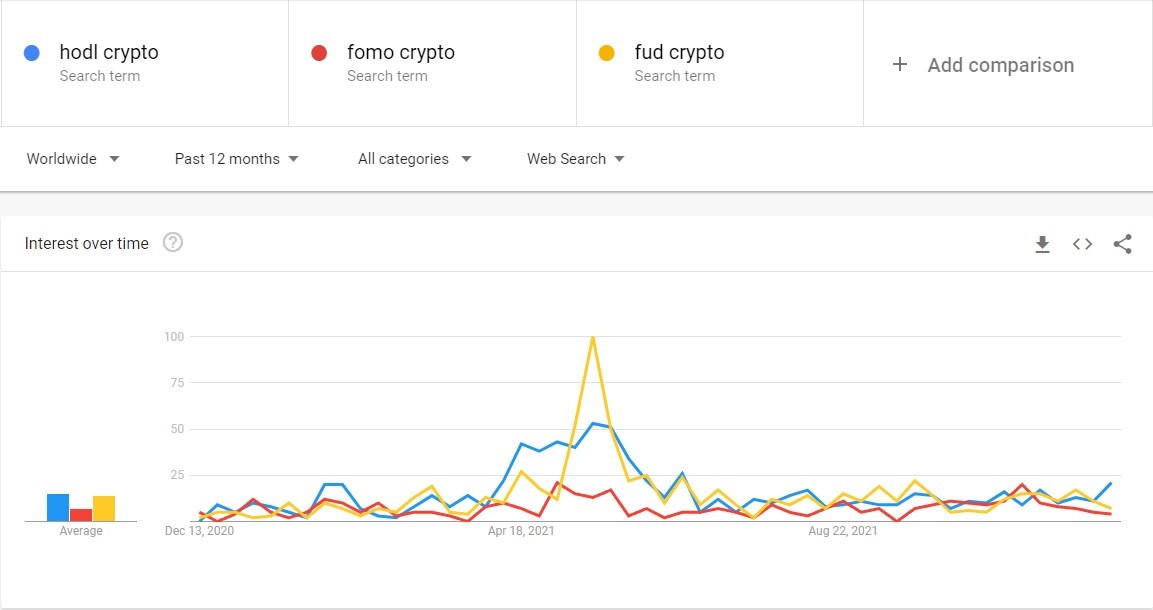The height and width of the screenshot is (610, 1153).
Task: Click the Average label under the bars
Action: coord(79,530)
